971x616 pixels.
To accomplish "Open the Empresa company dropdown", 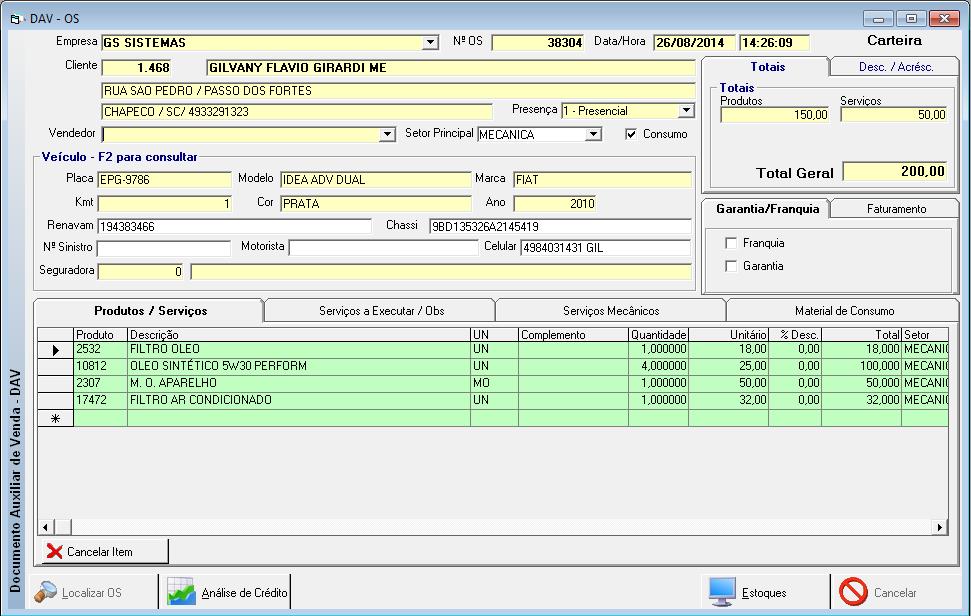I will [428, 42].
